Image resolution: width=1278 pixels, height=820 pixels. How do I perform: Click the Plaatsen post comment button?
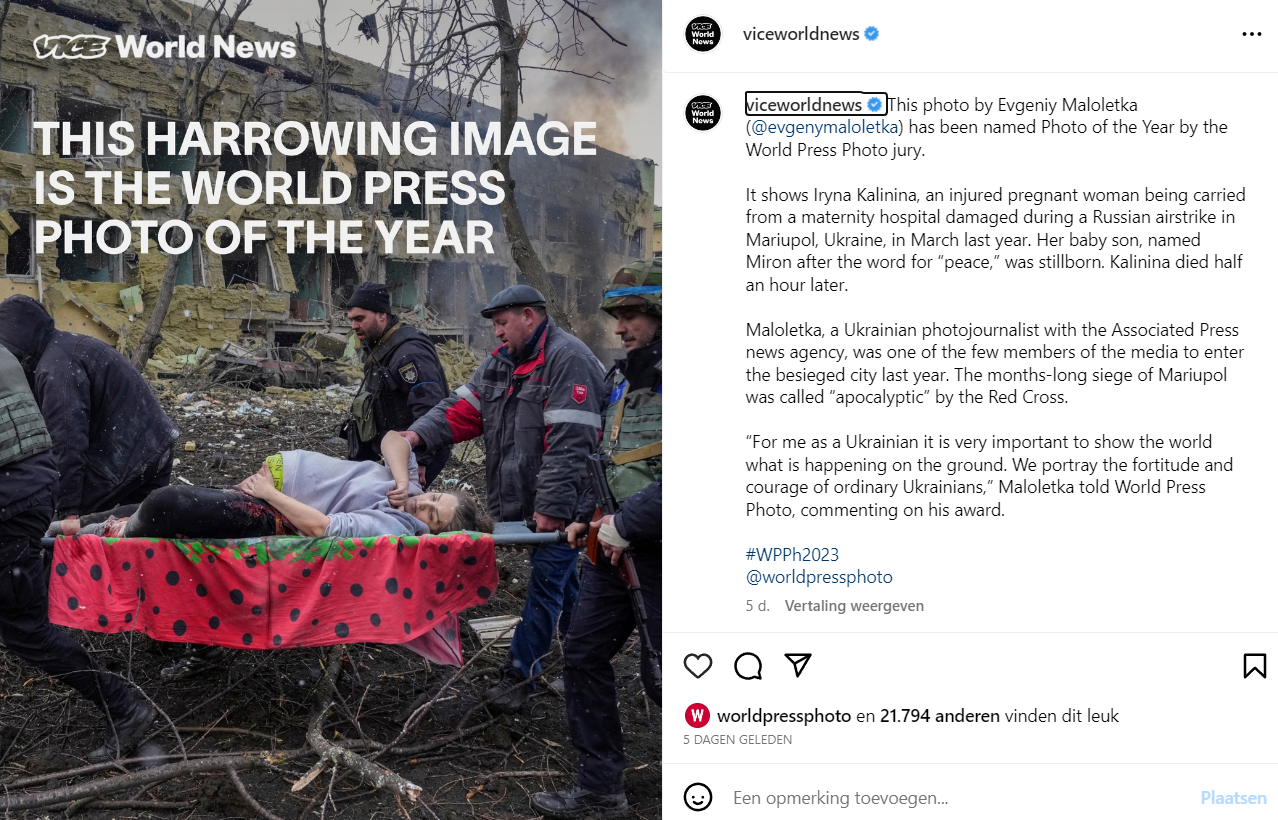1233,798
